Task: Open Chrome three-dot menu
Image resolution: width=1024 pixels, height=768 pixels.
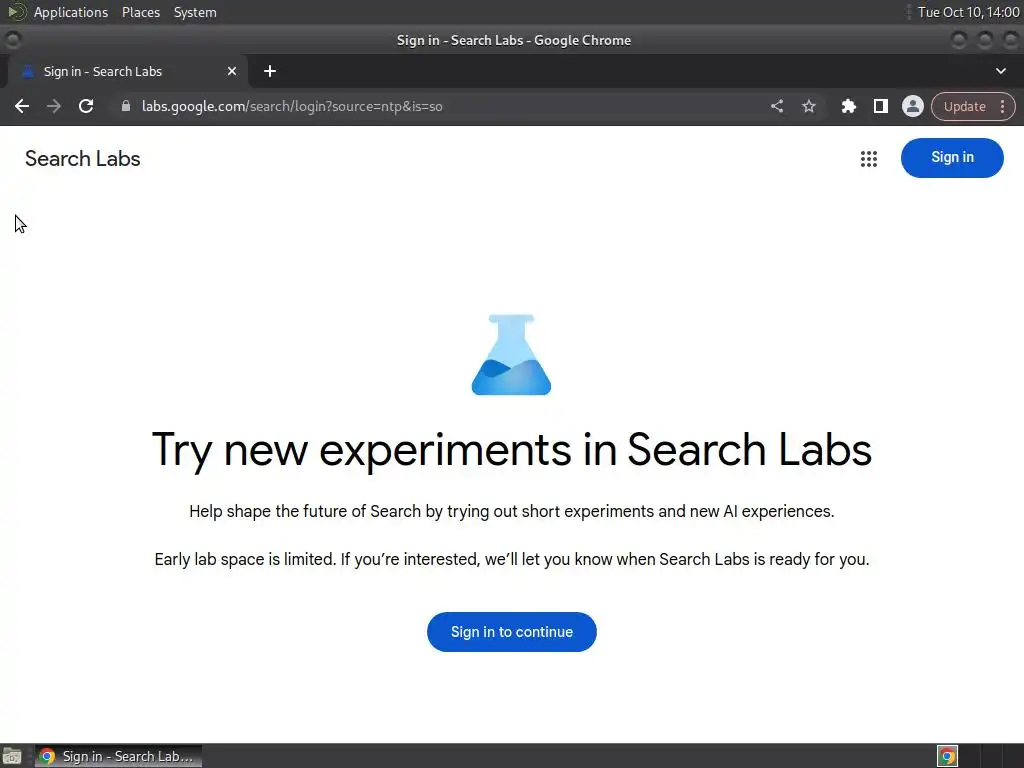Action: click(1002, 106)
